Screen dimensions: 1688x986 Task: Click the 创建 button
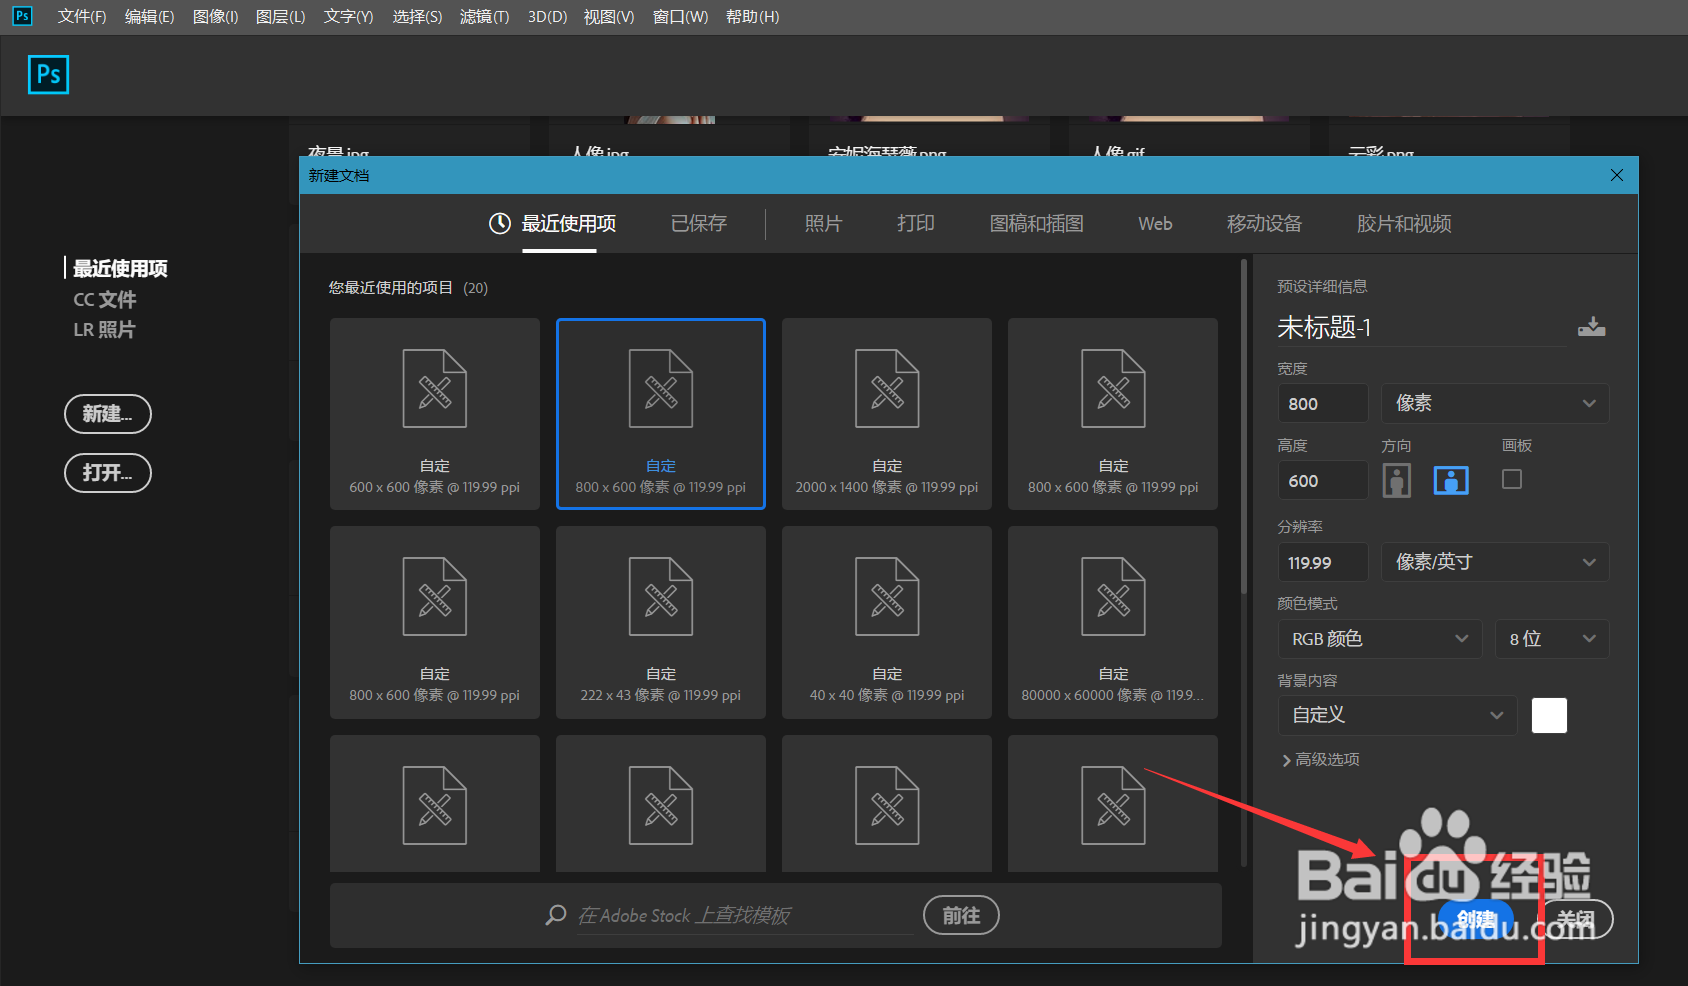point(1476,919)
